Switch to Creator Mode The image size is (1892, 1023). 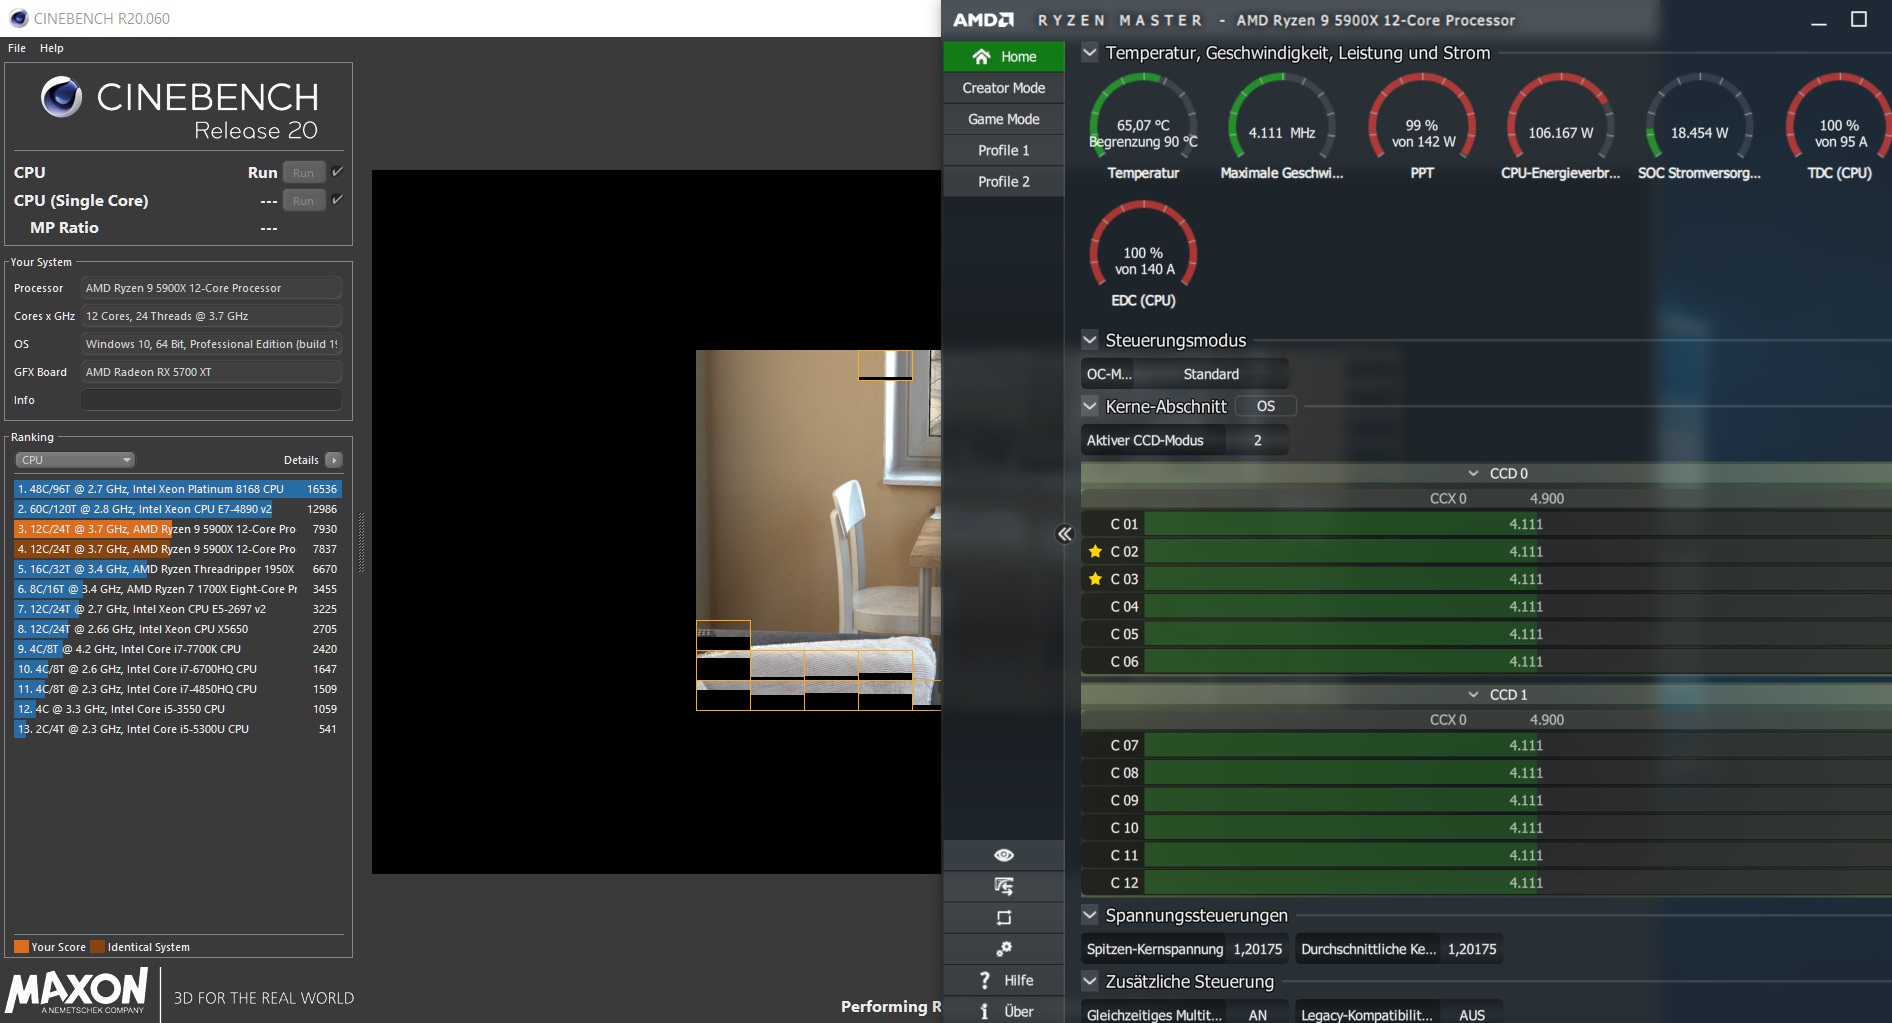coord(1004,88)
